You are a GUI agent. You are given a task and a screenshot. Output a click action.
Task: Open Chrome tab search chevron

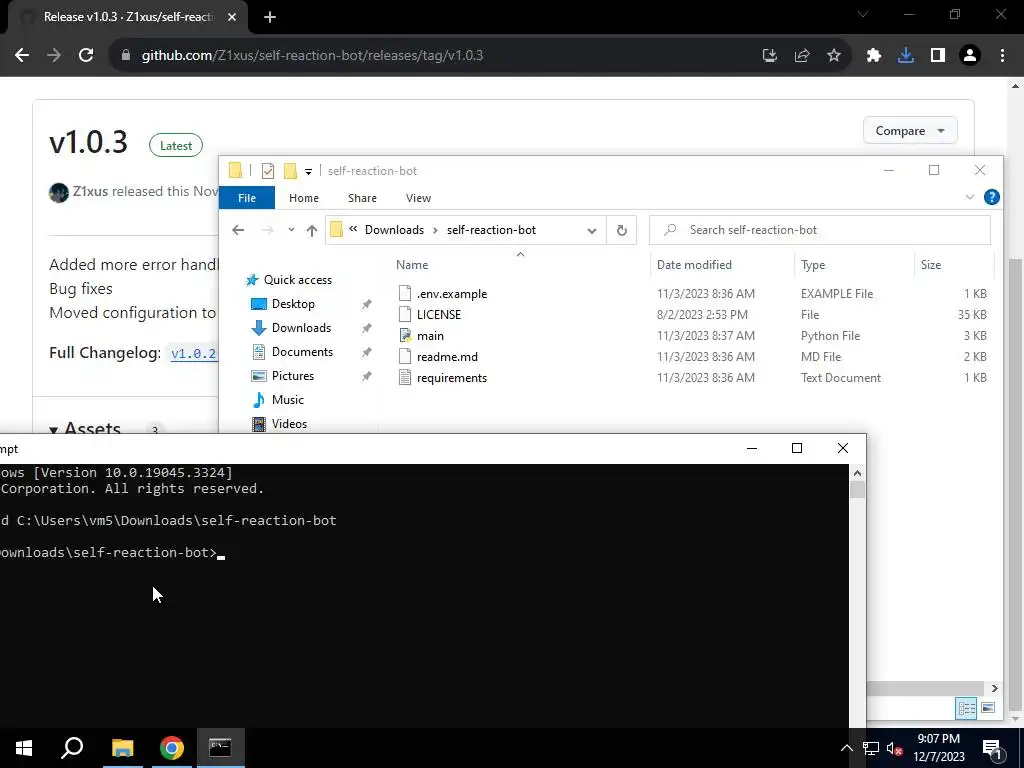863,14
